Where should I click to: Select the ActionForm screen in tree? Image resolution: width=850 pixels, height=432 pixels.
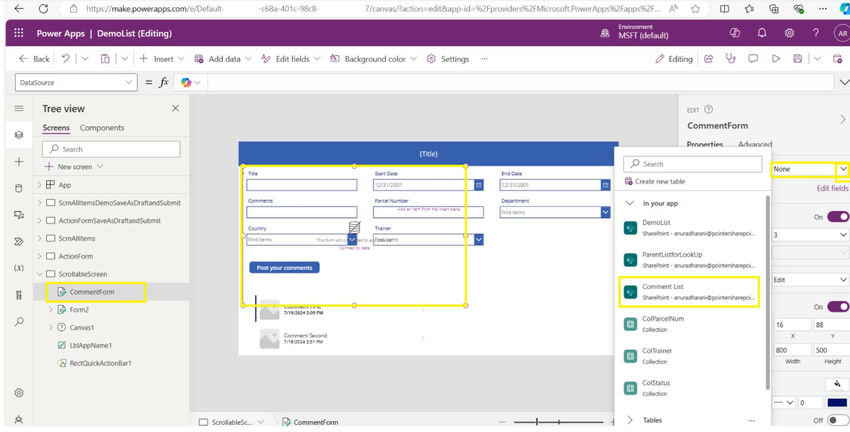pyautogui.click(x=75, y=256)
